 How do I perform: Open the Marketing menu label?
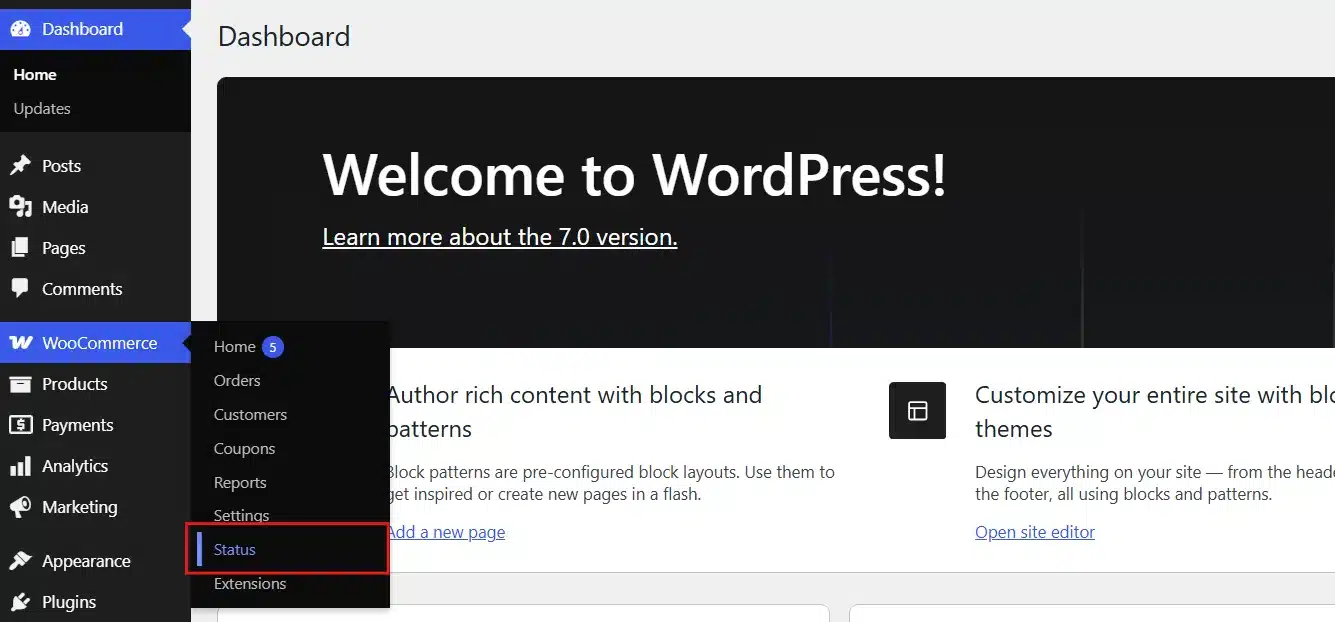(79, 507)
